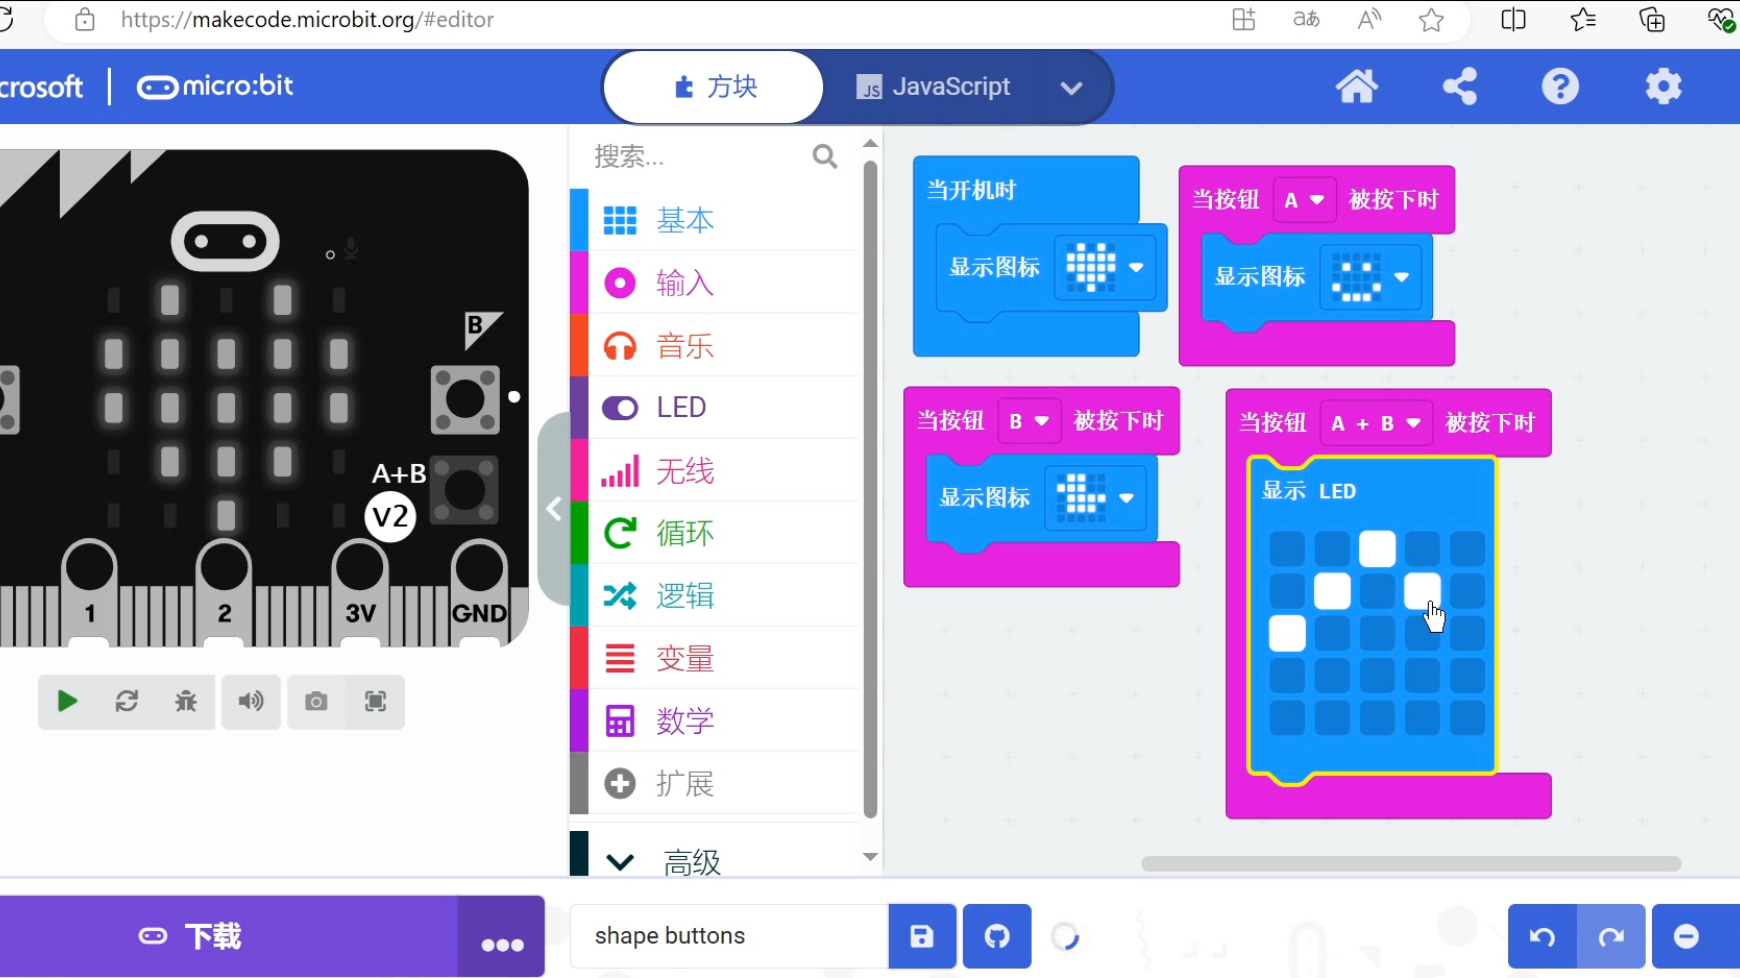1740x978 pixels.
Task: Click the workspace horizontal scrollbar
Action: tap(1411, 863)
